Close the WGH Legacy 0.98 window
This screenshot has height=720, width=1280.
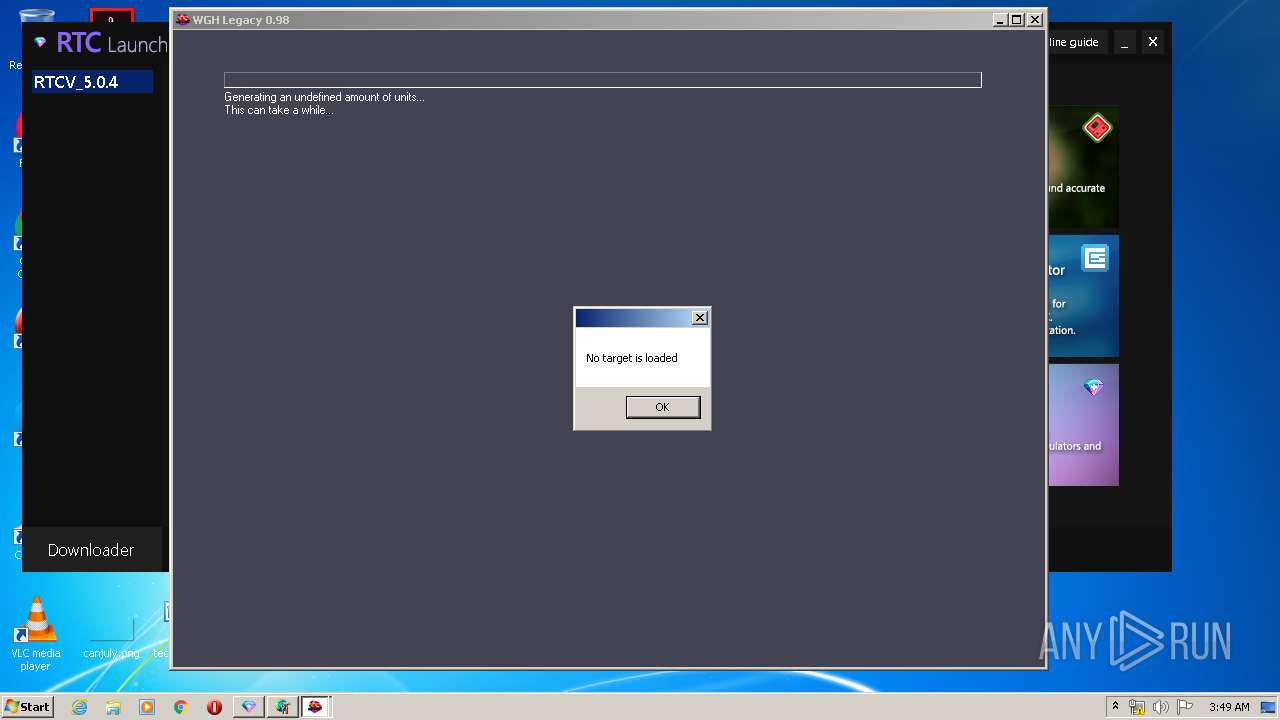[x=1035, y=19]
